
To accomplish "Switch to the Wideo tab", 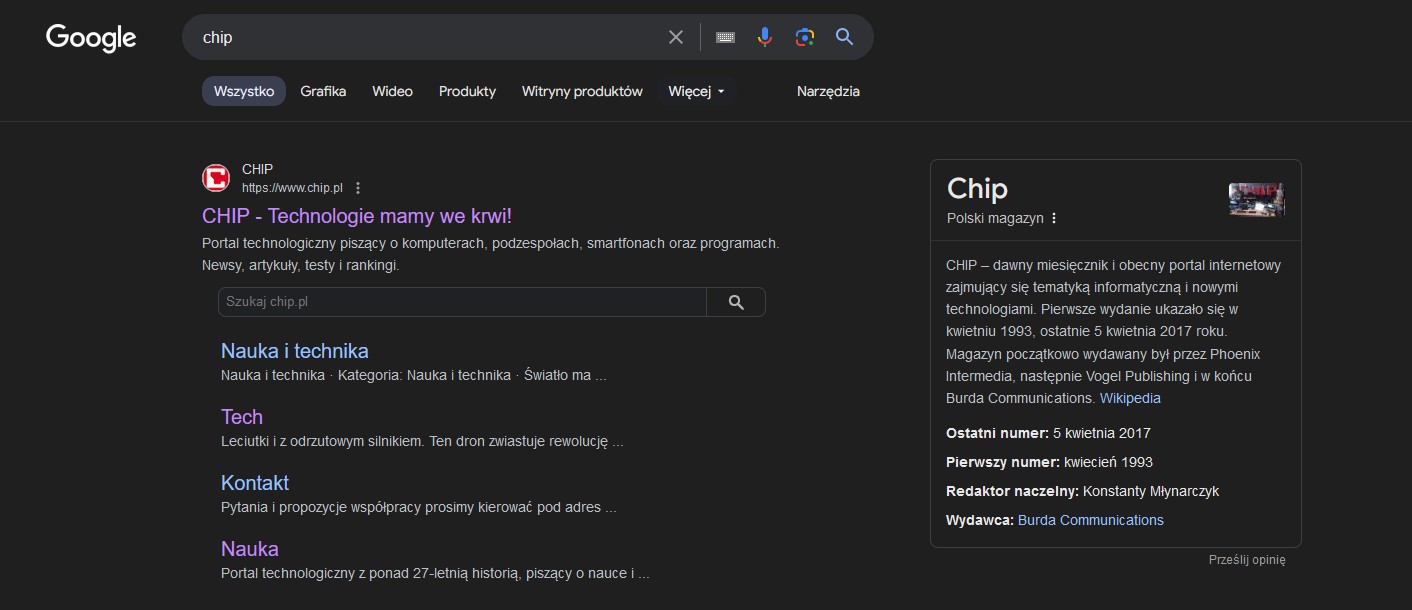I will point(392,91).
